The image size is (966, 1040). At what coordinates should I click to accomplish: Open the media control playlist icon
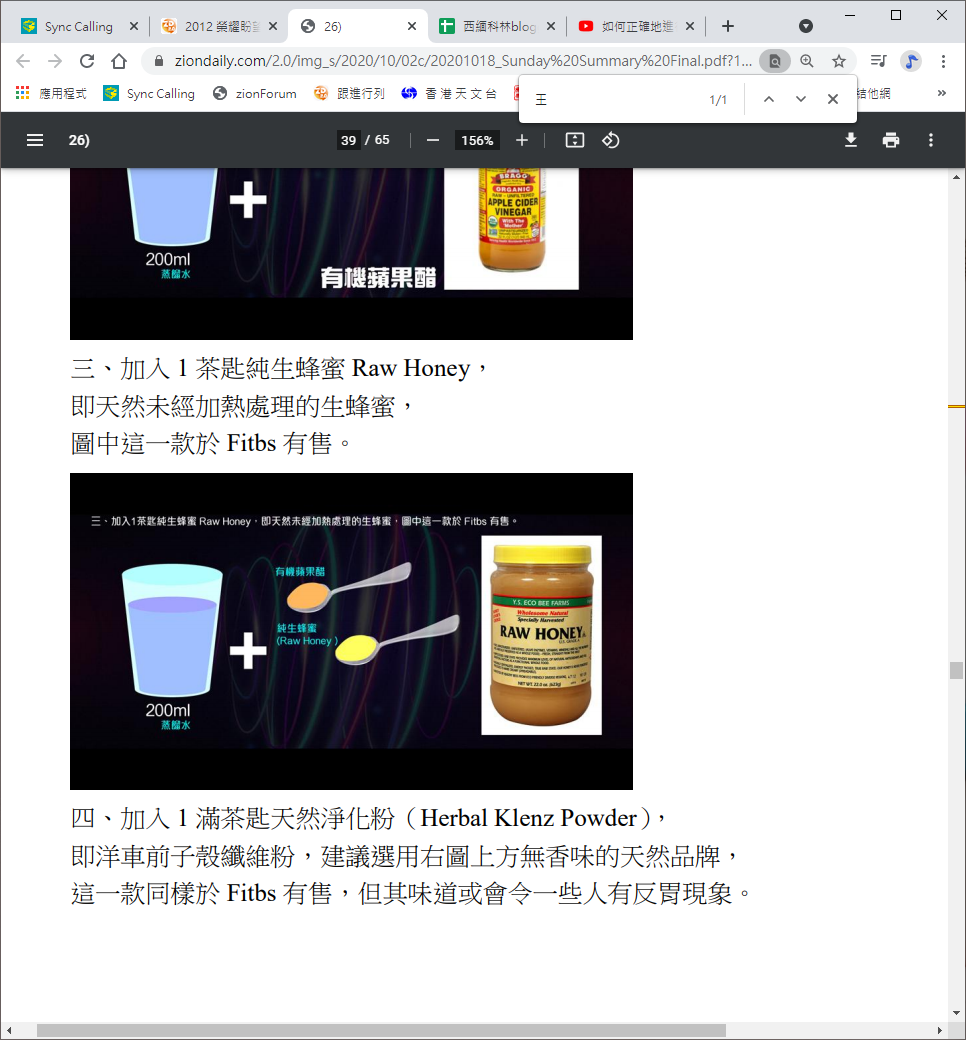(878, 61)
